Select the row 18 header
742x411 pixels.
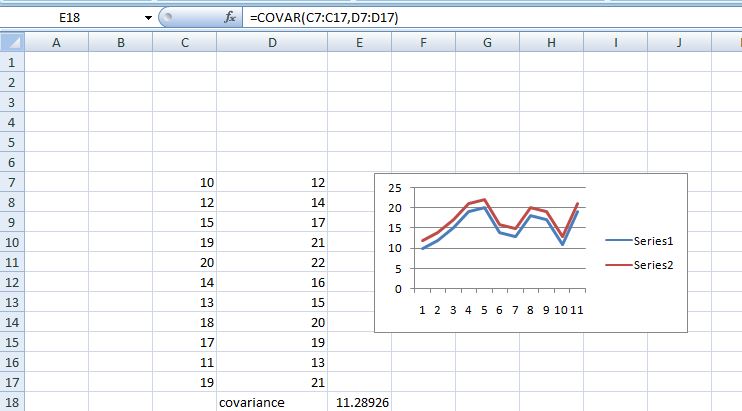tap(11, 402)
